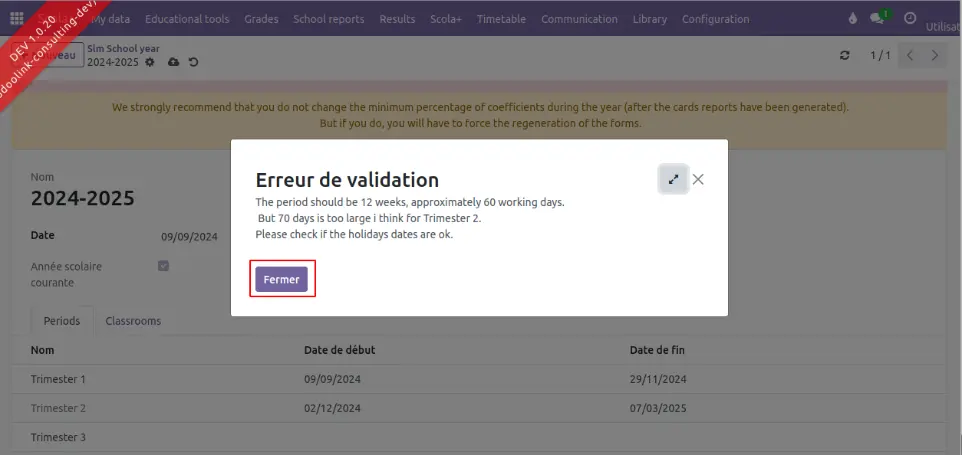Viewport: 962px width, 455px height.
Task: Open the clock activities icon
Action: [909, 19]
